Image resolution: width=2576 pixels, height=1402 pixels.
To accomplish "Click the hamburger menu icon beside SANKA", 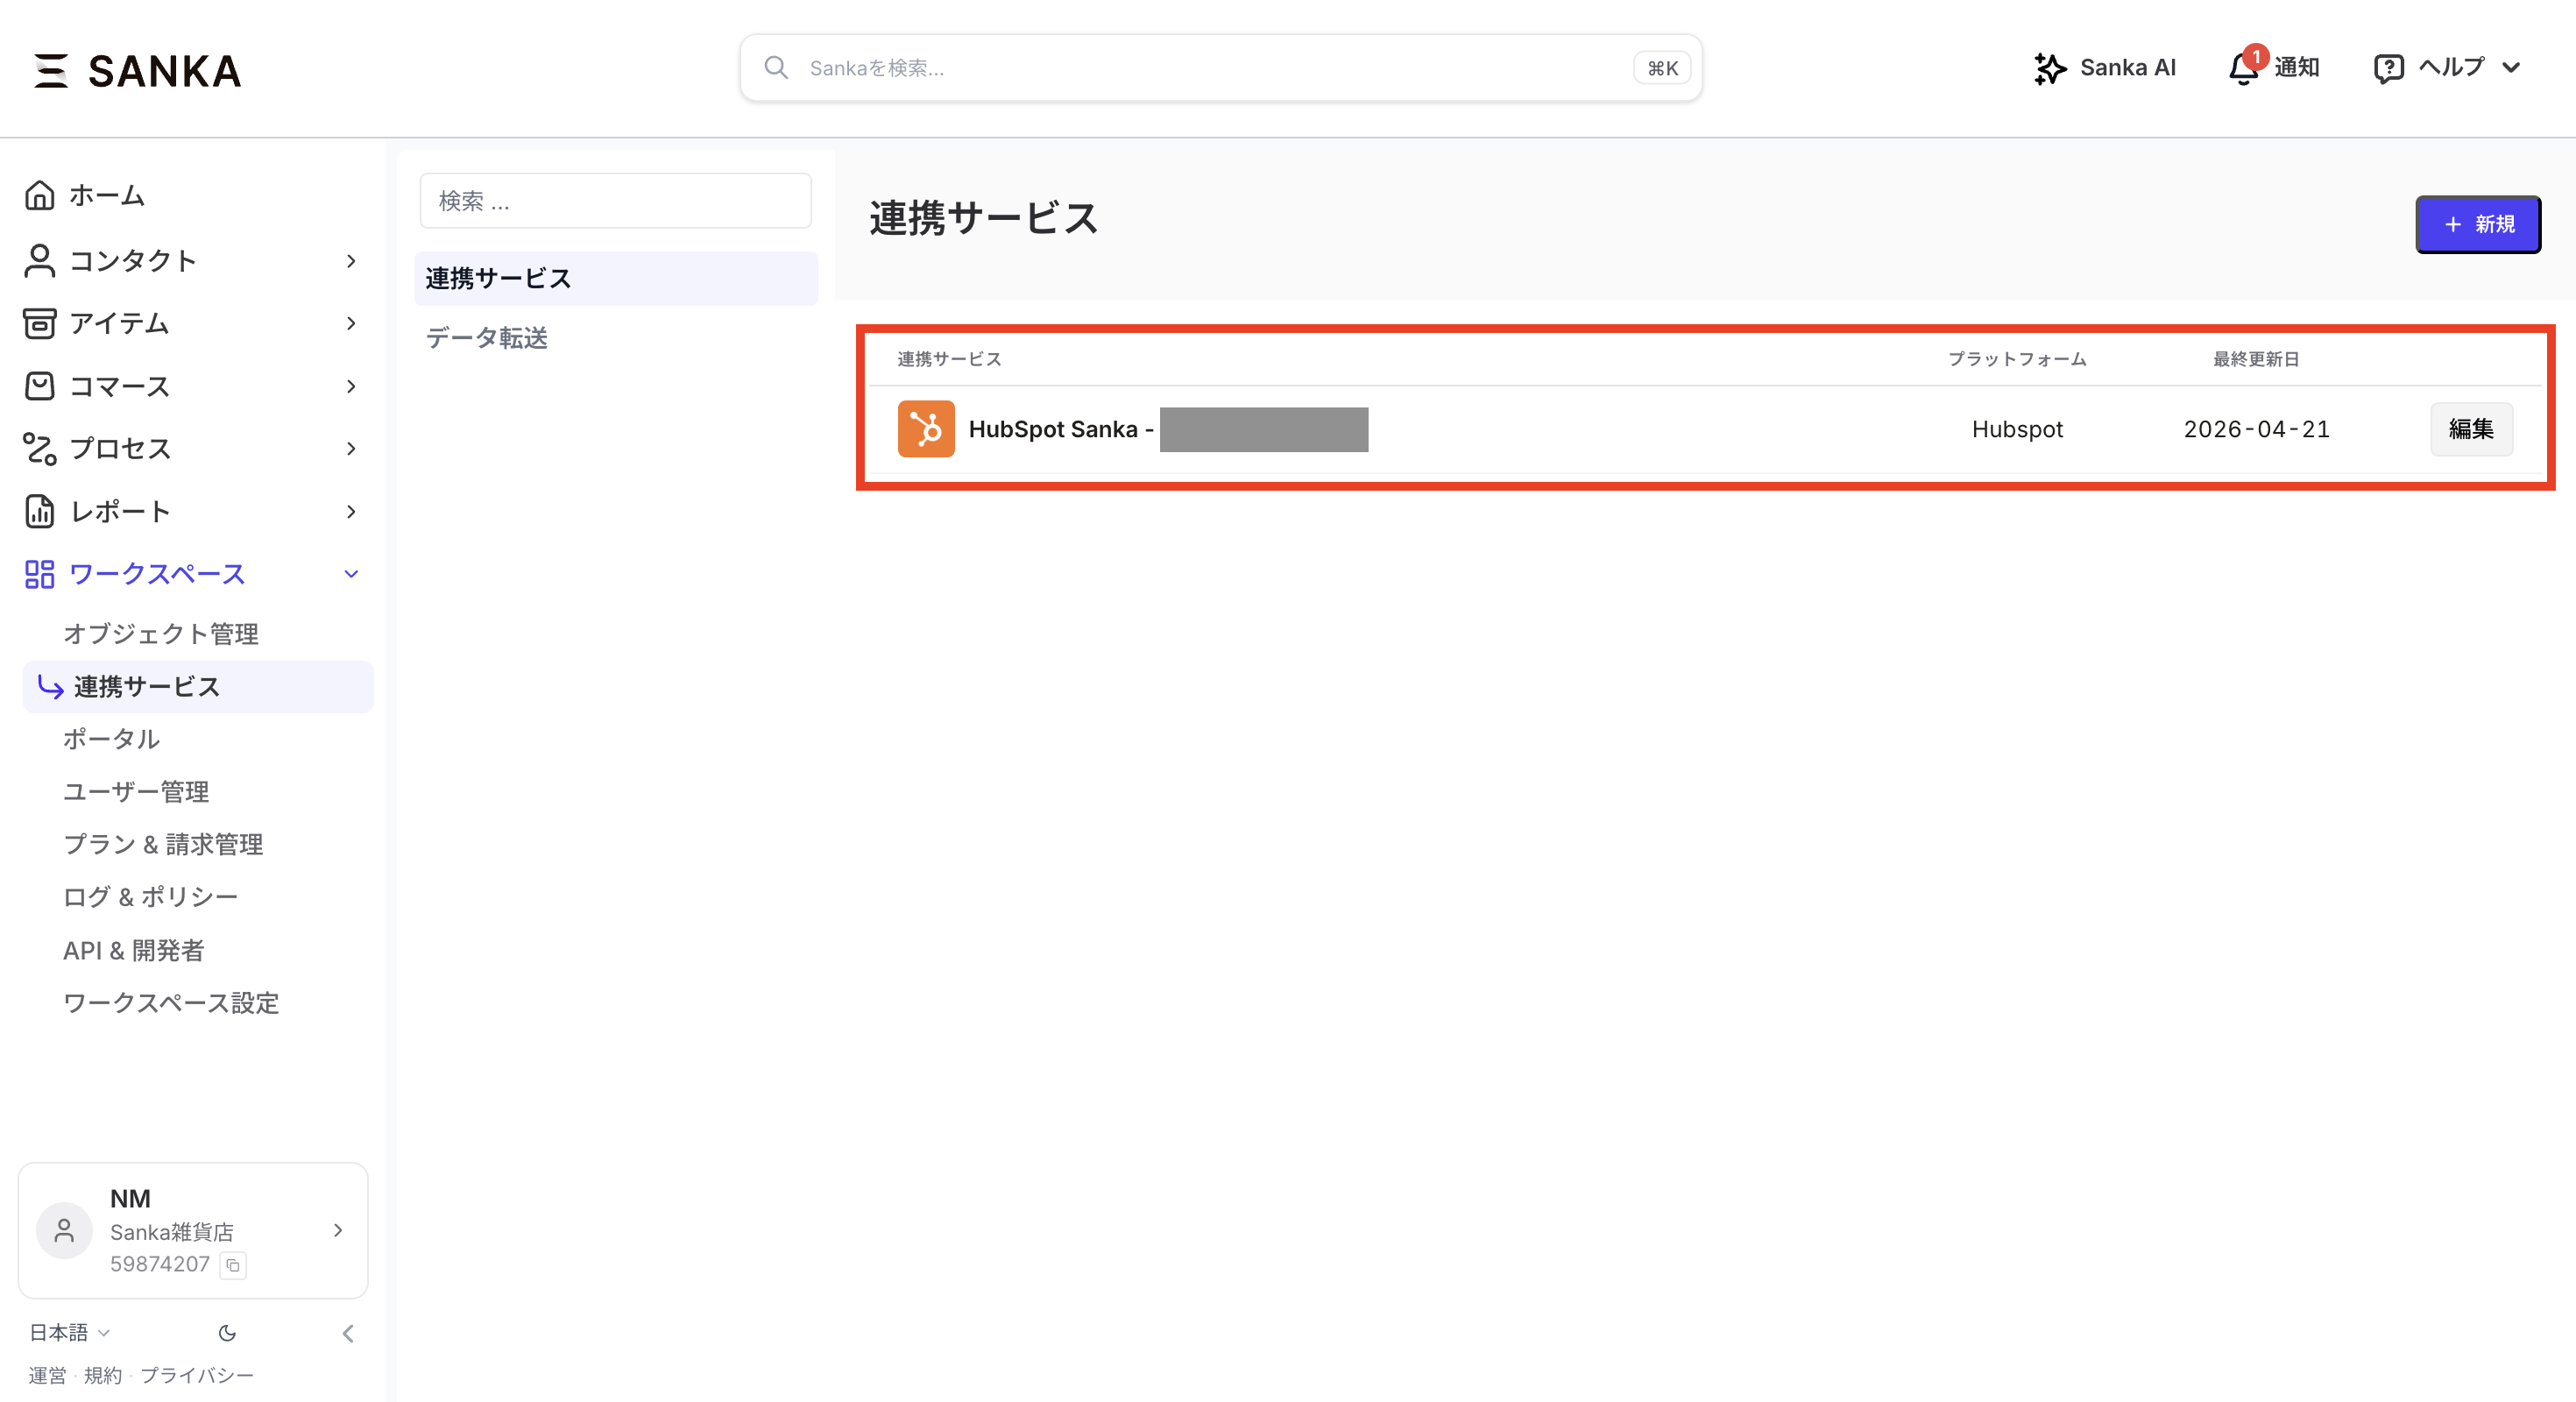I will pos(51,71).
